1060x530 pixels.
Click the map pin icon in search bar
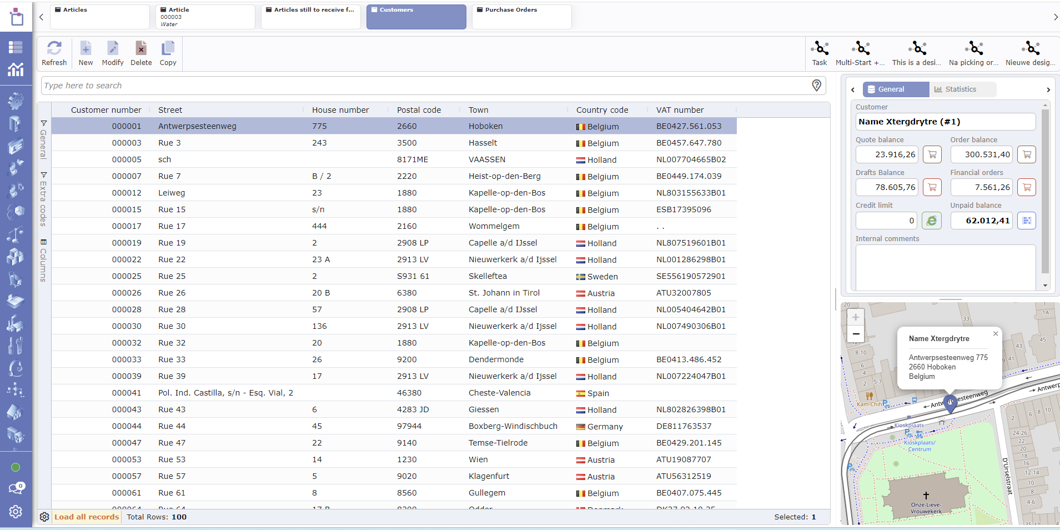(817, 86)
